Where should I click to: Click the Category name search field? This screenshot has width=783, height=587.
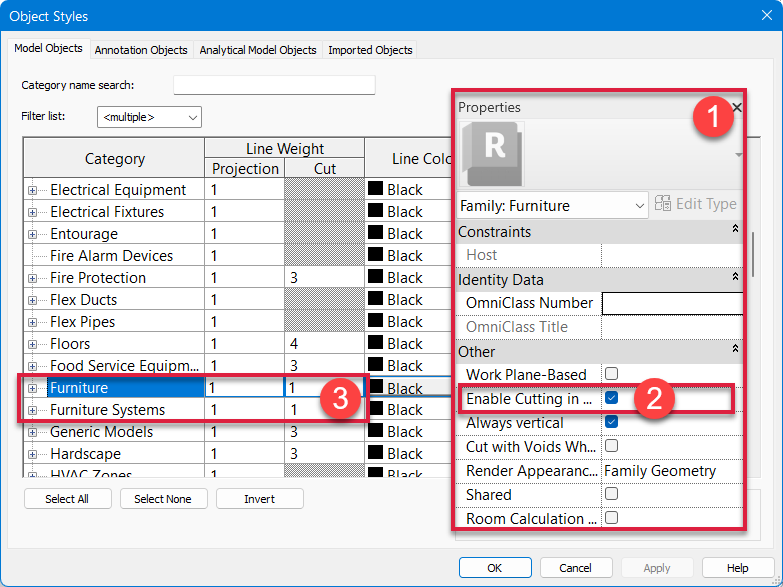[274, 85]
